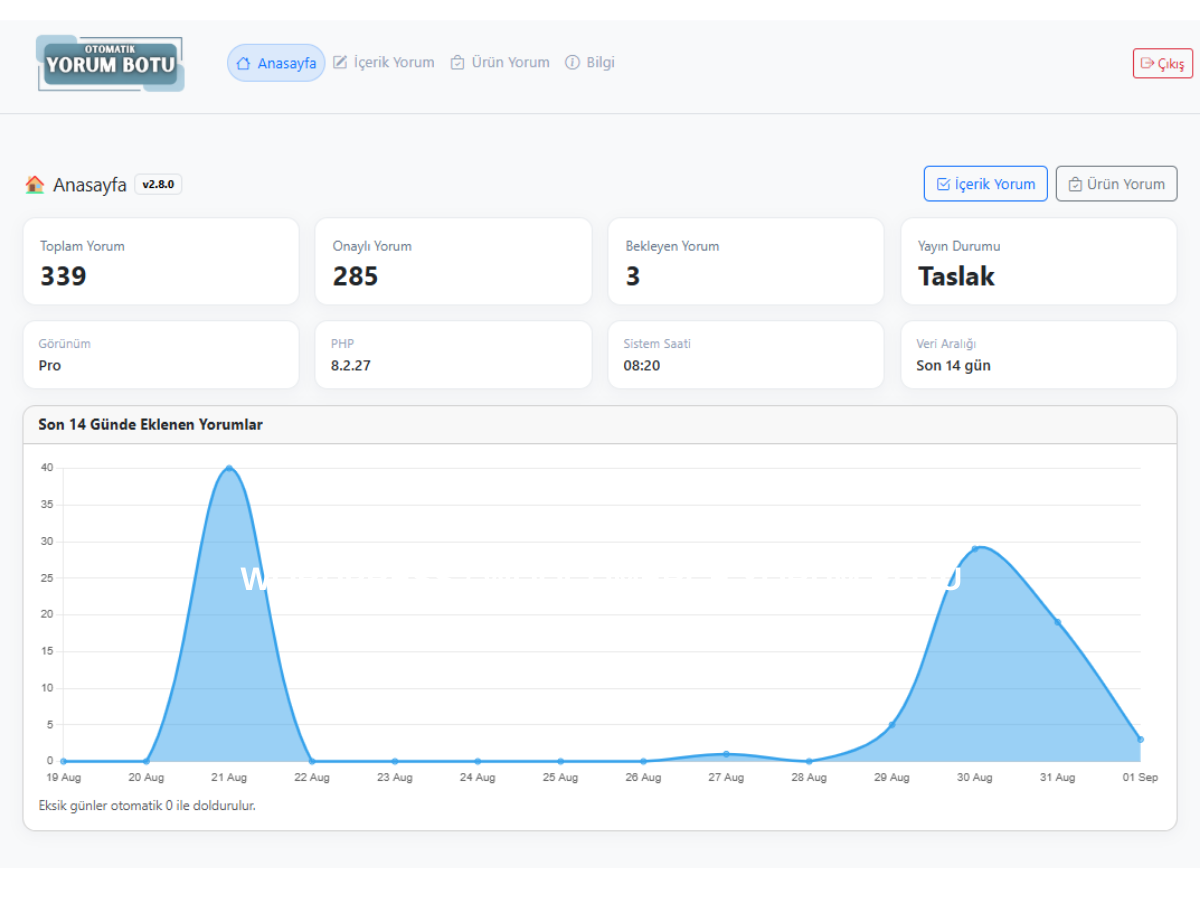Click the Otomatik Yorum Botu logo
This screenshot has height=900, width=1200.
click(x=110, y=63)
